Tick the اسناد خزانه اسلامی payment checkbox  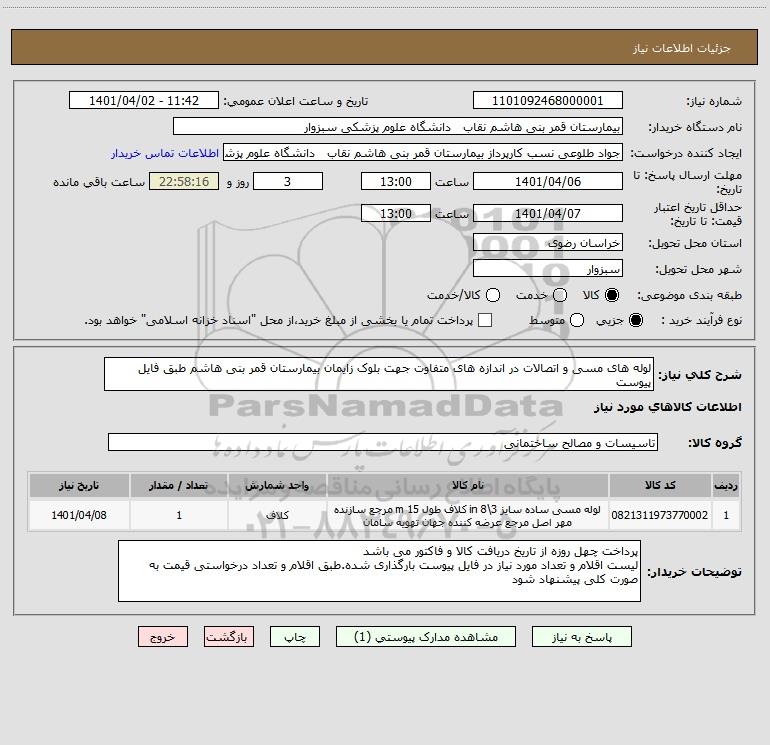click(x=485, y=320)
